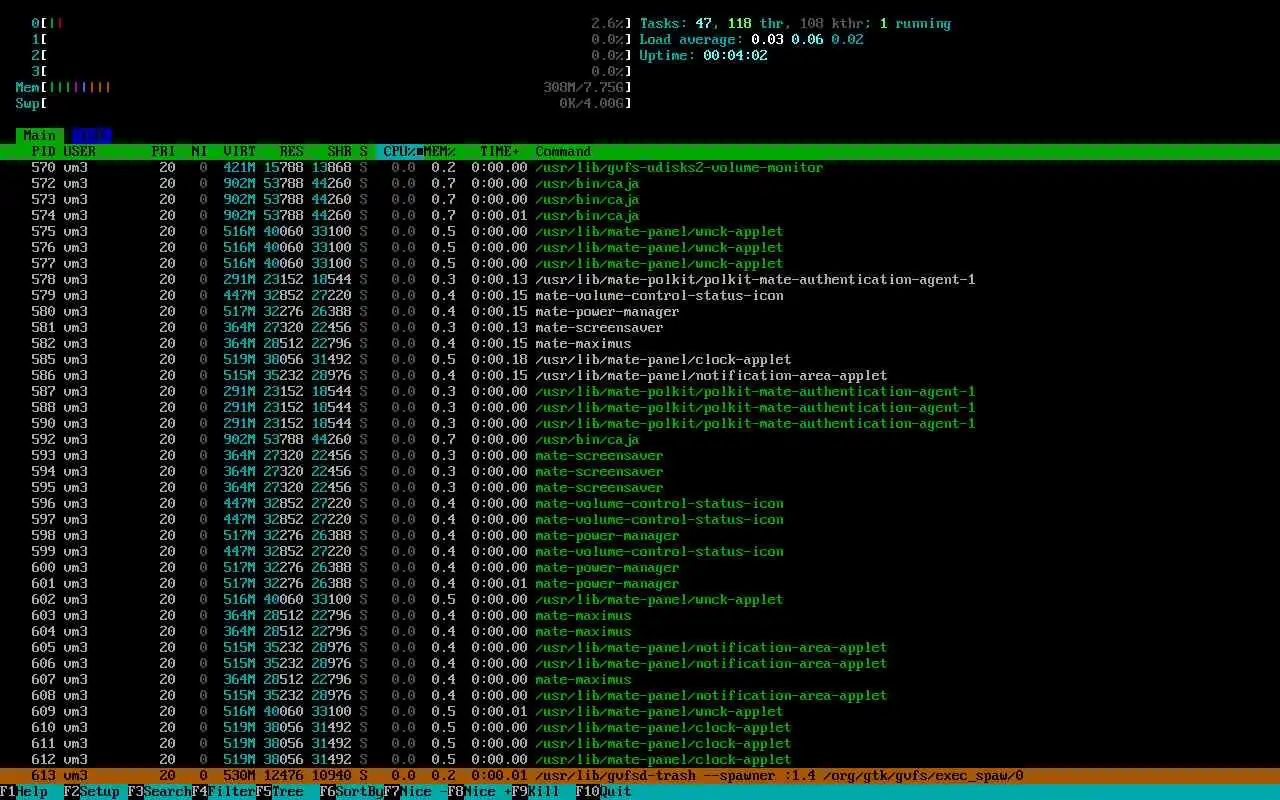The height and width of the screenshot is (800, 1280).
Task: Select process 570 gvfs-udisks2-volume-monitor
Action: 640,168
